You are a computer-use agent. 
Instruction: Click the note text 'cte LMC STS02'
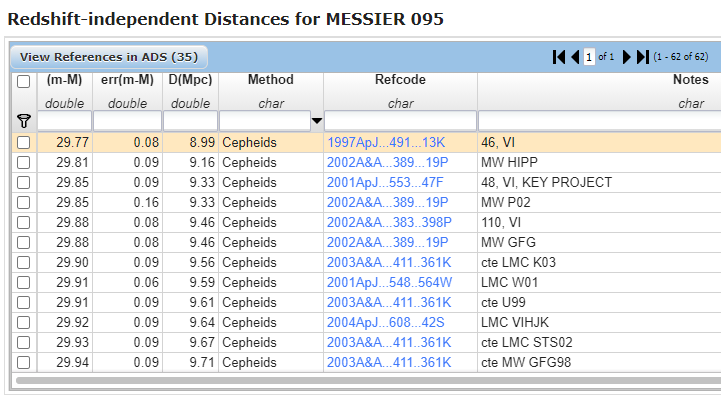click(526, 342)
